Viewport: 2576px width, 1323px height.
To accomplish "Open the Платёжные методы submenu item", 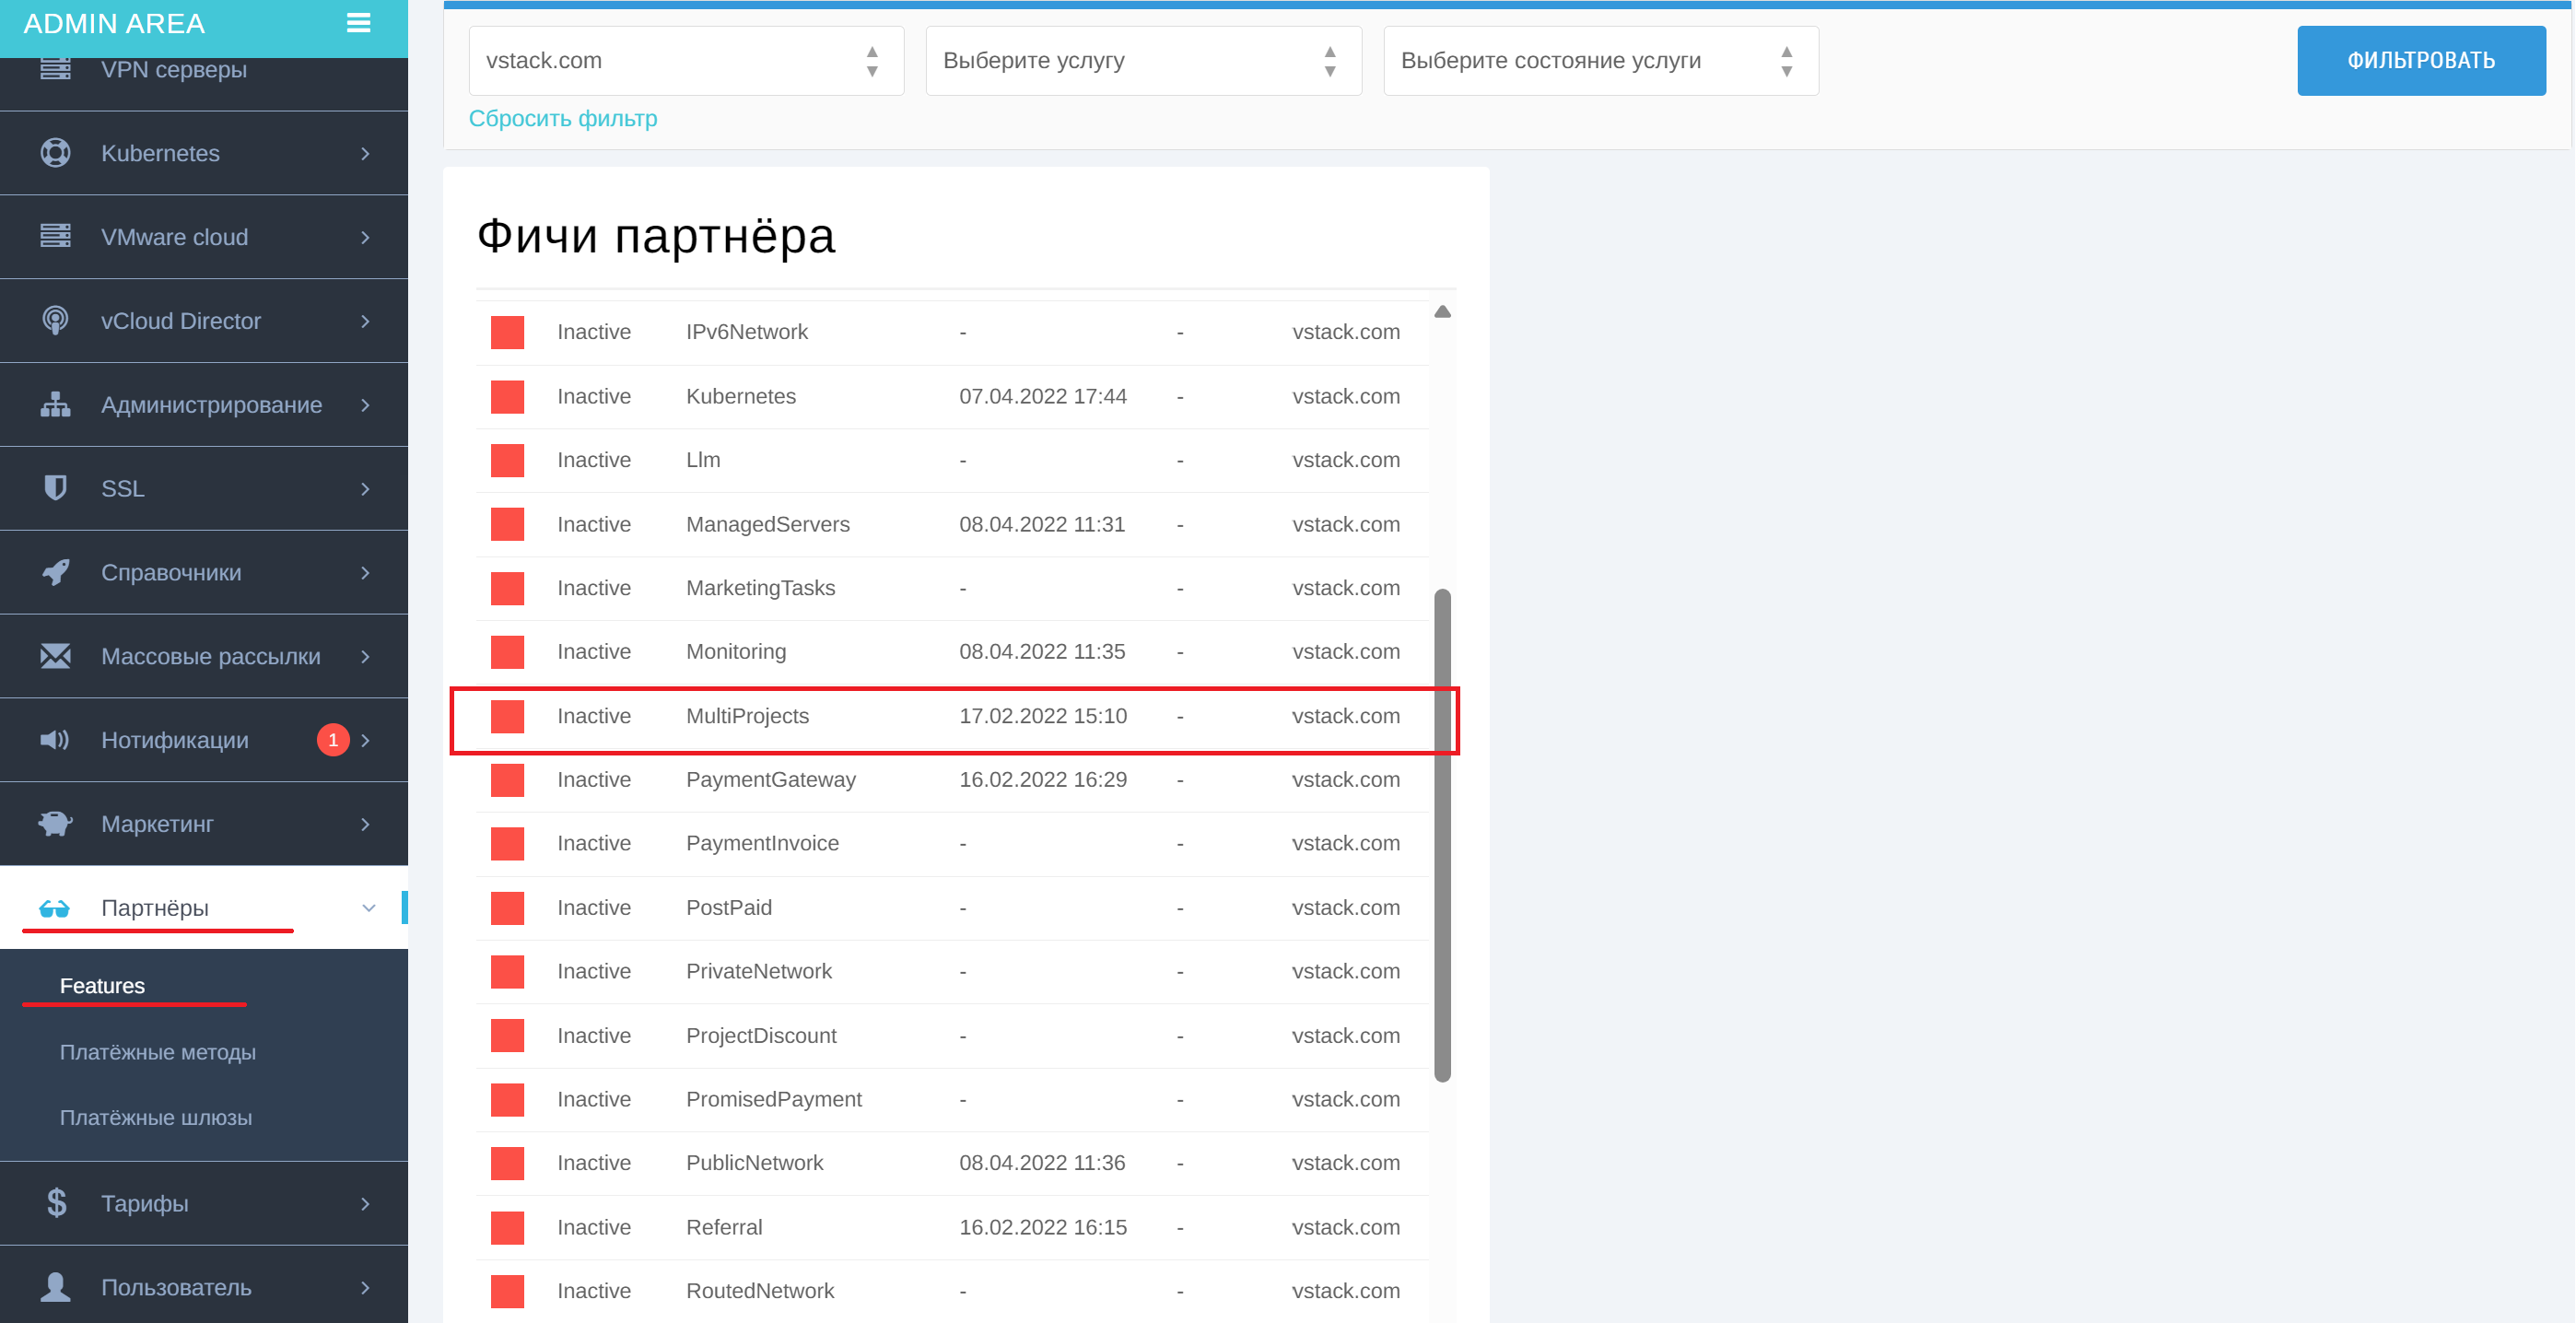I will (x=158, y=1052).
